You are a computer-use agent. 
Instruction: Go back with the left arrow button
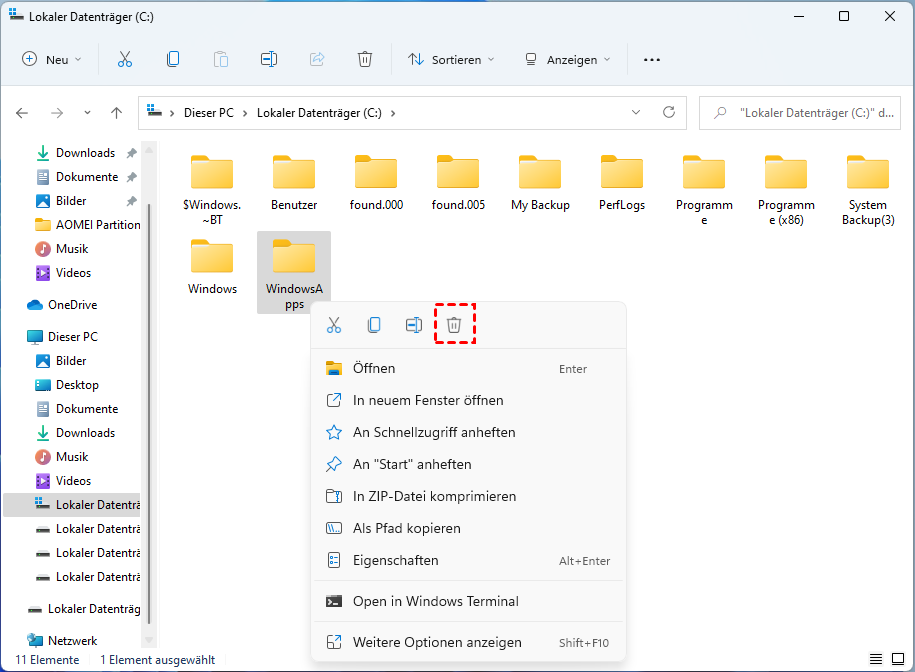(x=22, y=113)
